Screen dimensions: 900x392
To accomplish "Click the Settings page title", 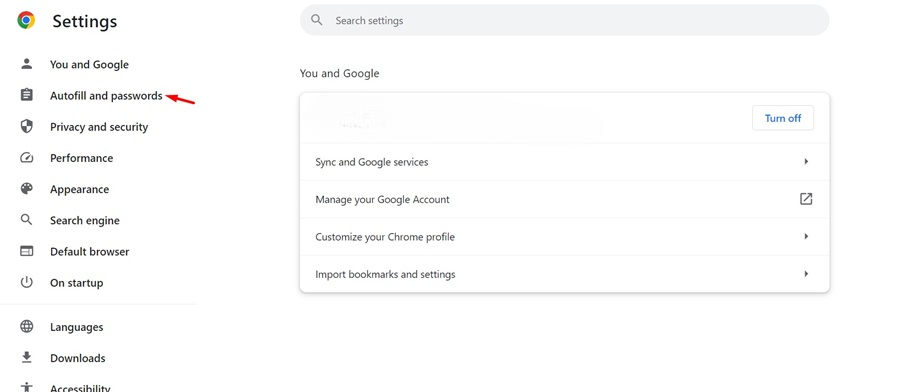I will click(84, 21).
